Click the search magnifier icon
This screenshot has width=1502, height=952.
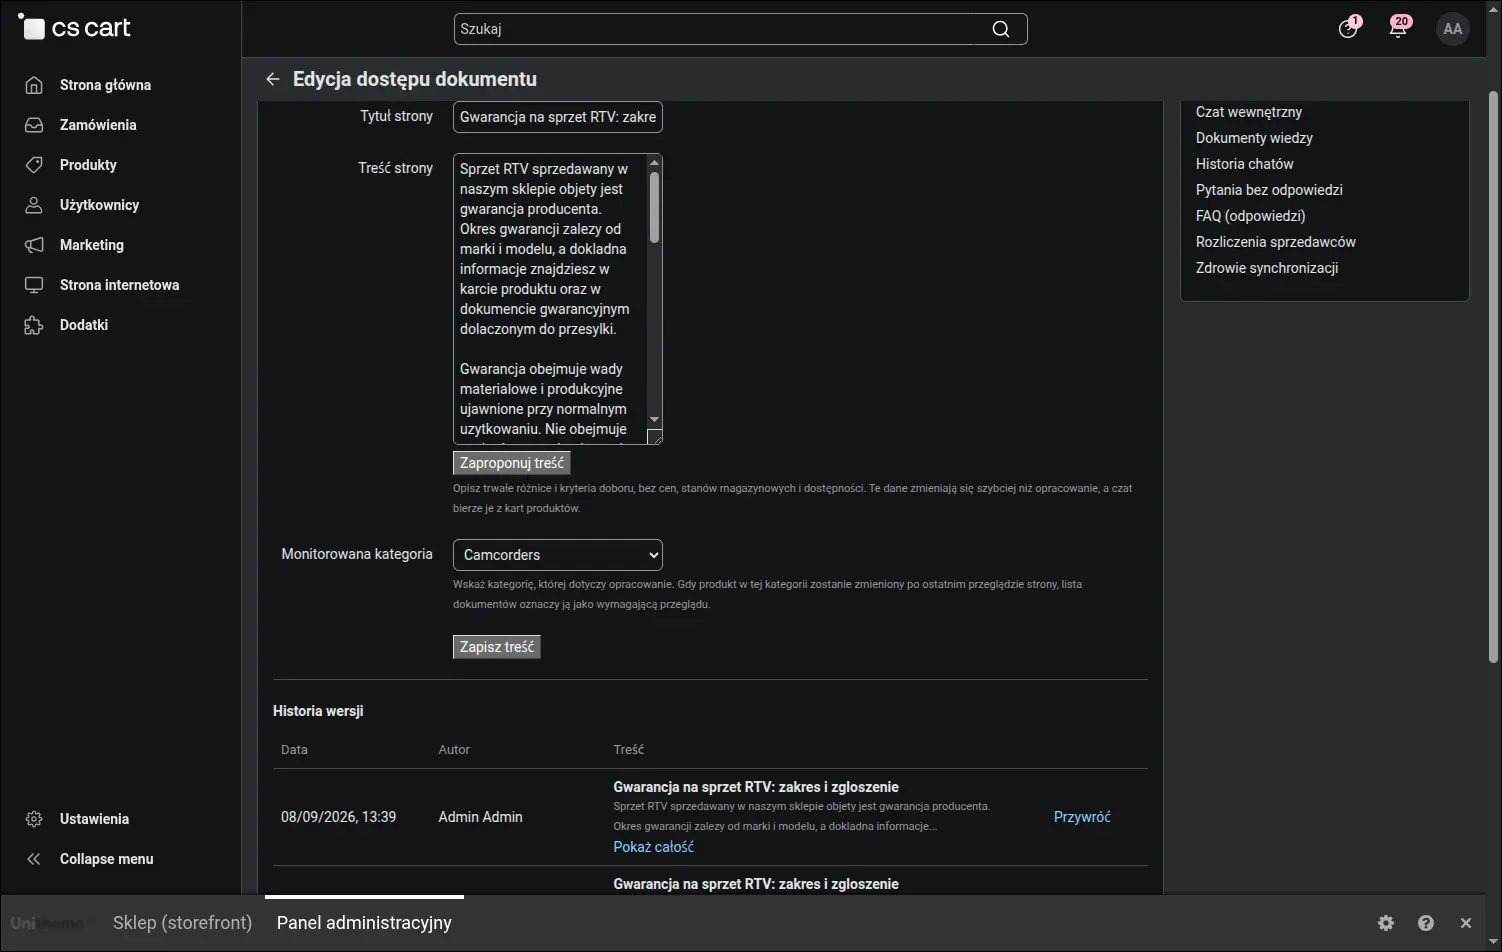point(1001,29)
